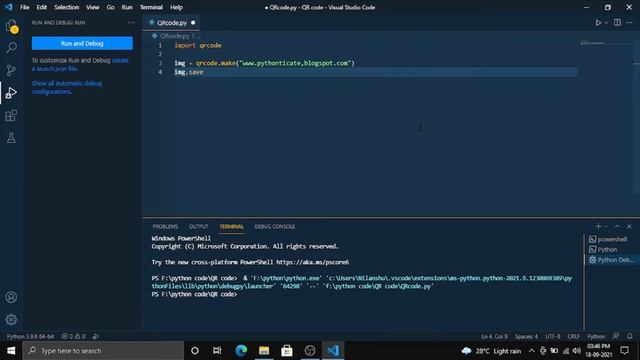Open the Manage gear icon
This screenshot has height=360, width=640.
11,319
